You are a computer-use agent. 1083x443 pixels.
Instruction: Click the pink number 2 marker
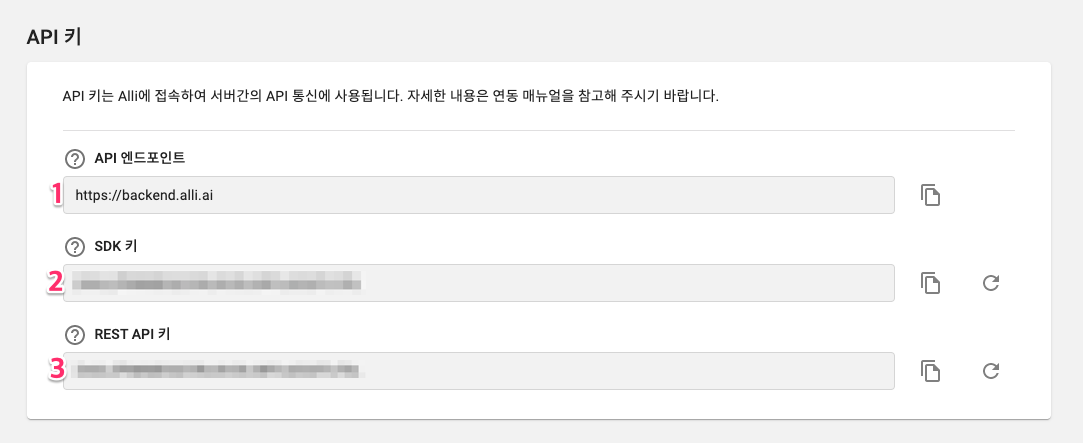click(55, 282)
